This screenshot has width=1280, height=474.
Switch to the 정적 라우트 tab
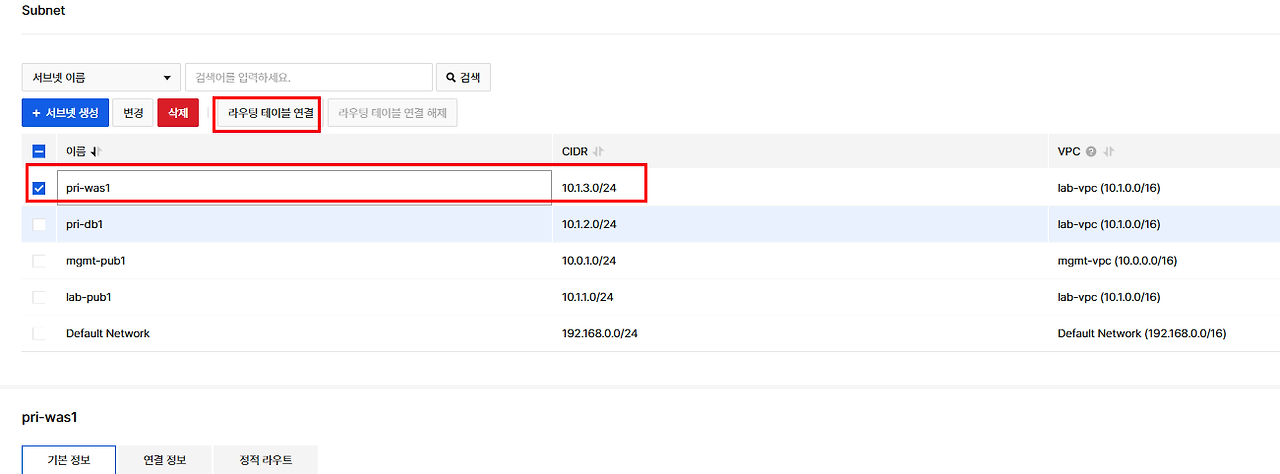click(x=266, y=460)
